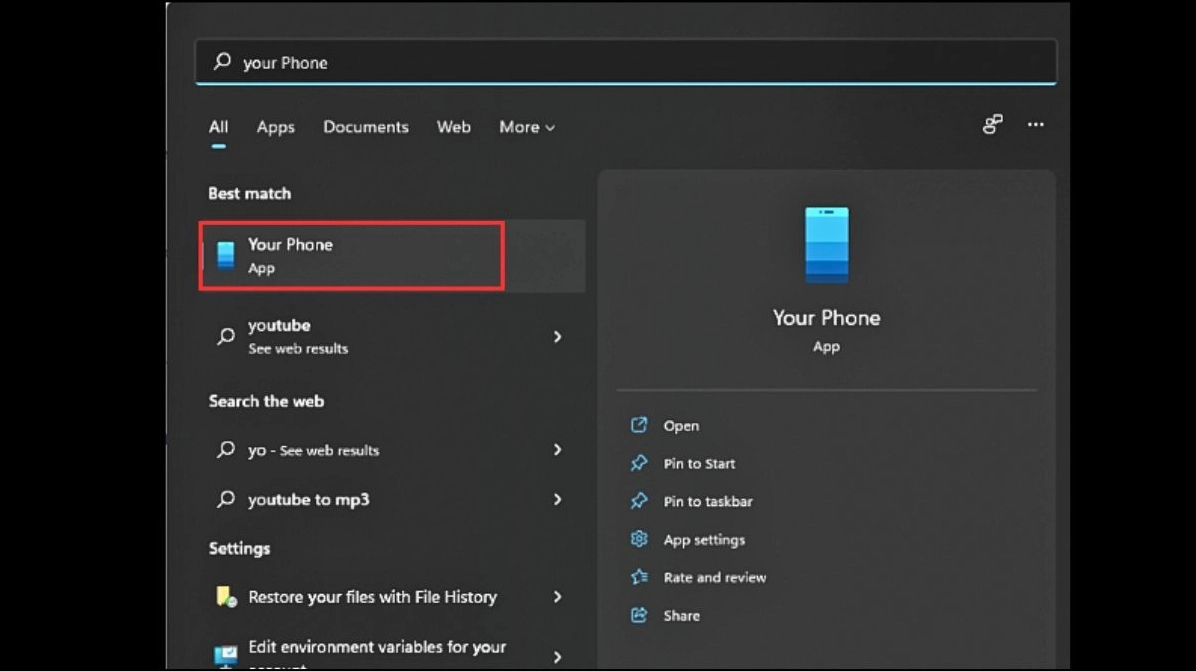Expand the yo - See web results entry
The height and width of the screenshot is (671, 1196).
click(x=557, y=450)
